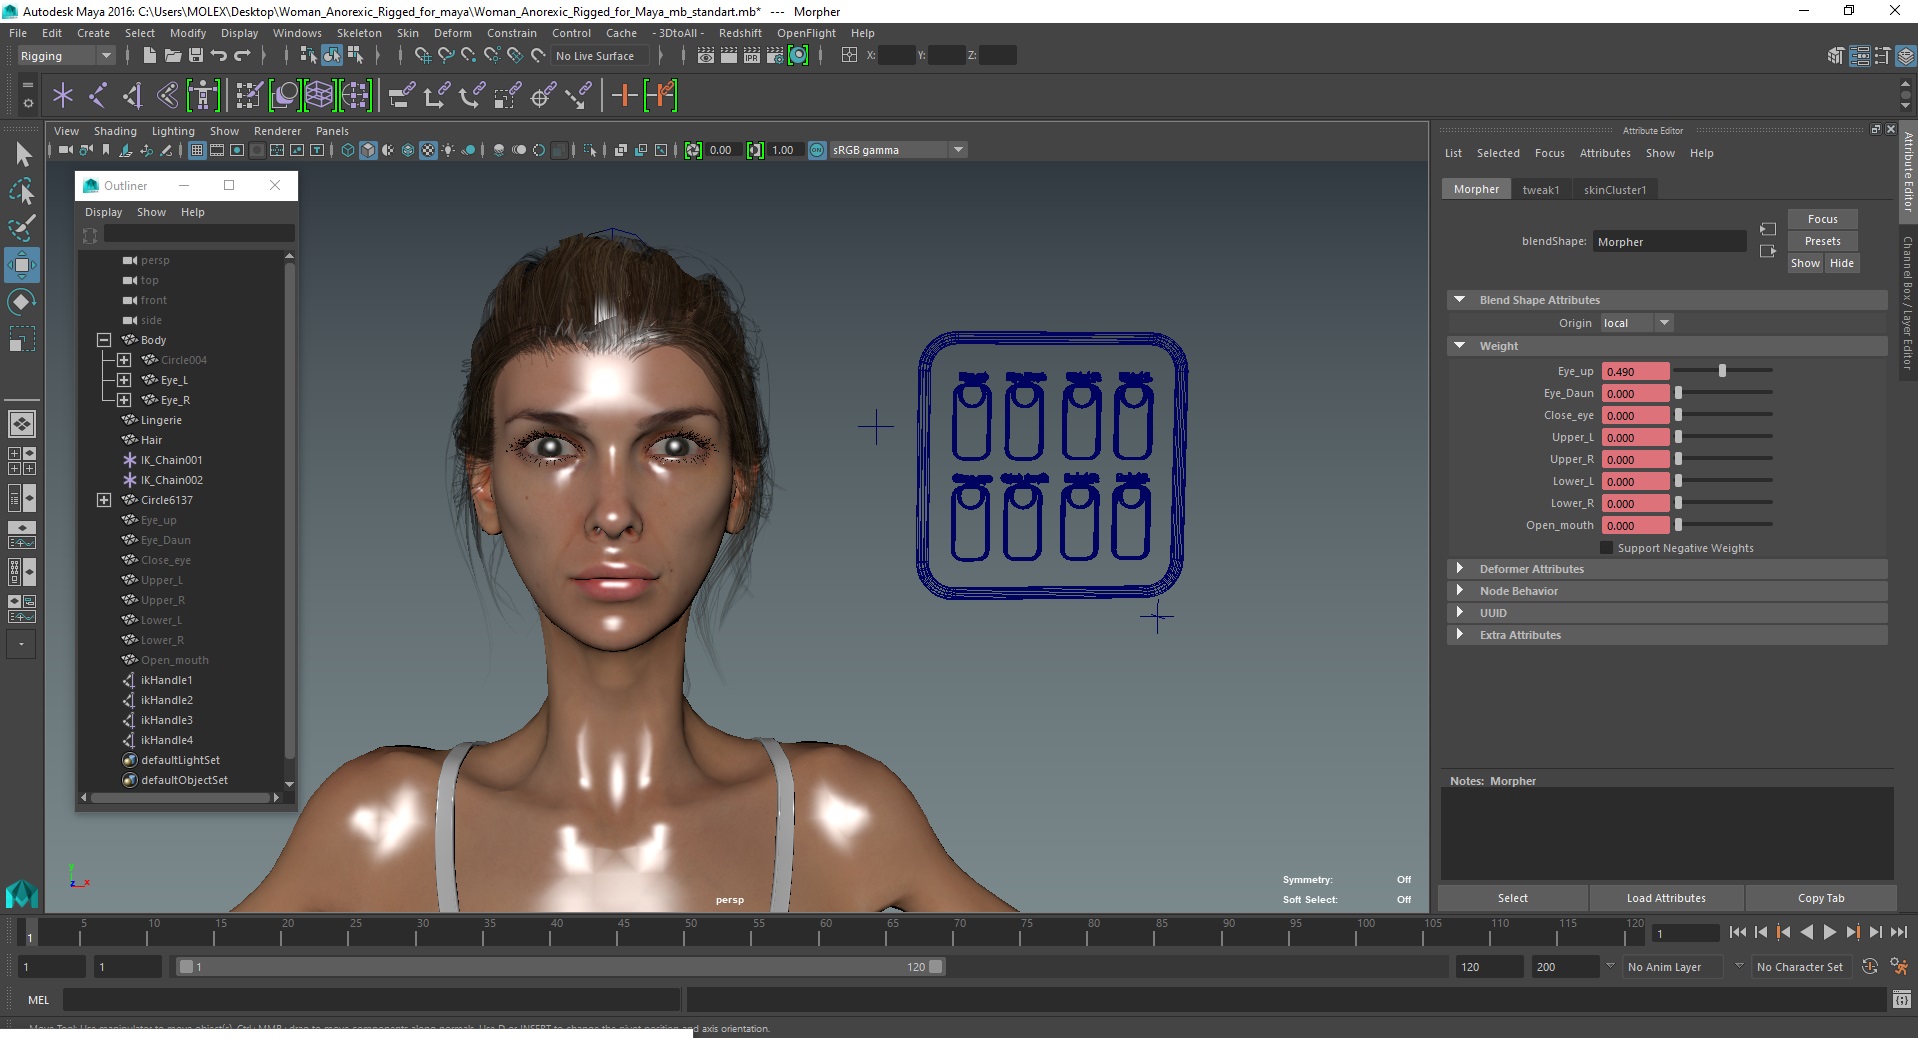Viewport: 1918px width, 1038px height.
Task: Activate the Paint Selection tool
Action: pos(22,228)
